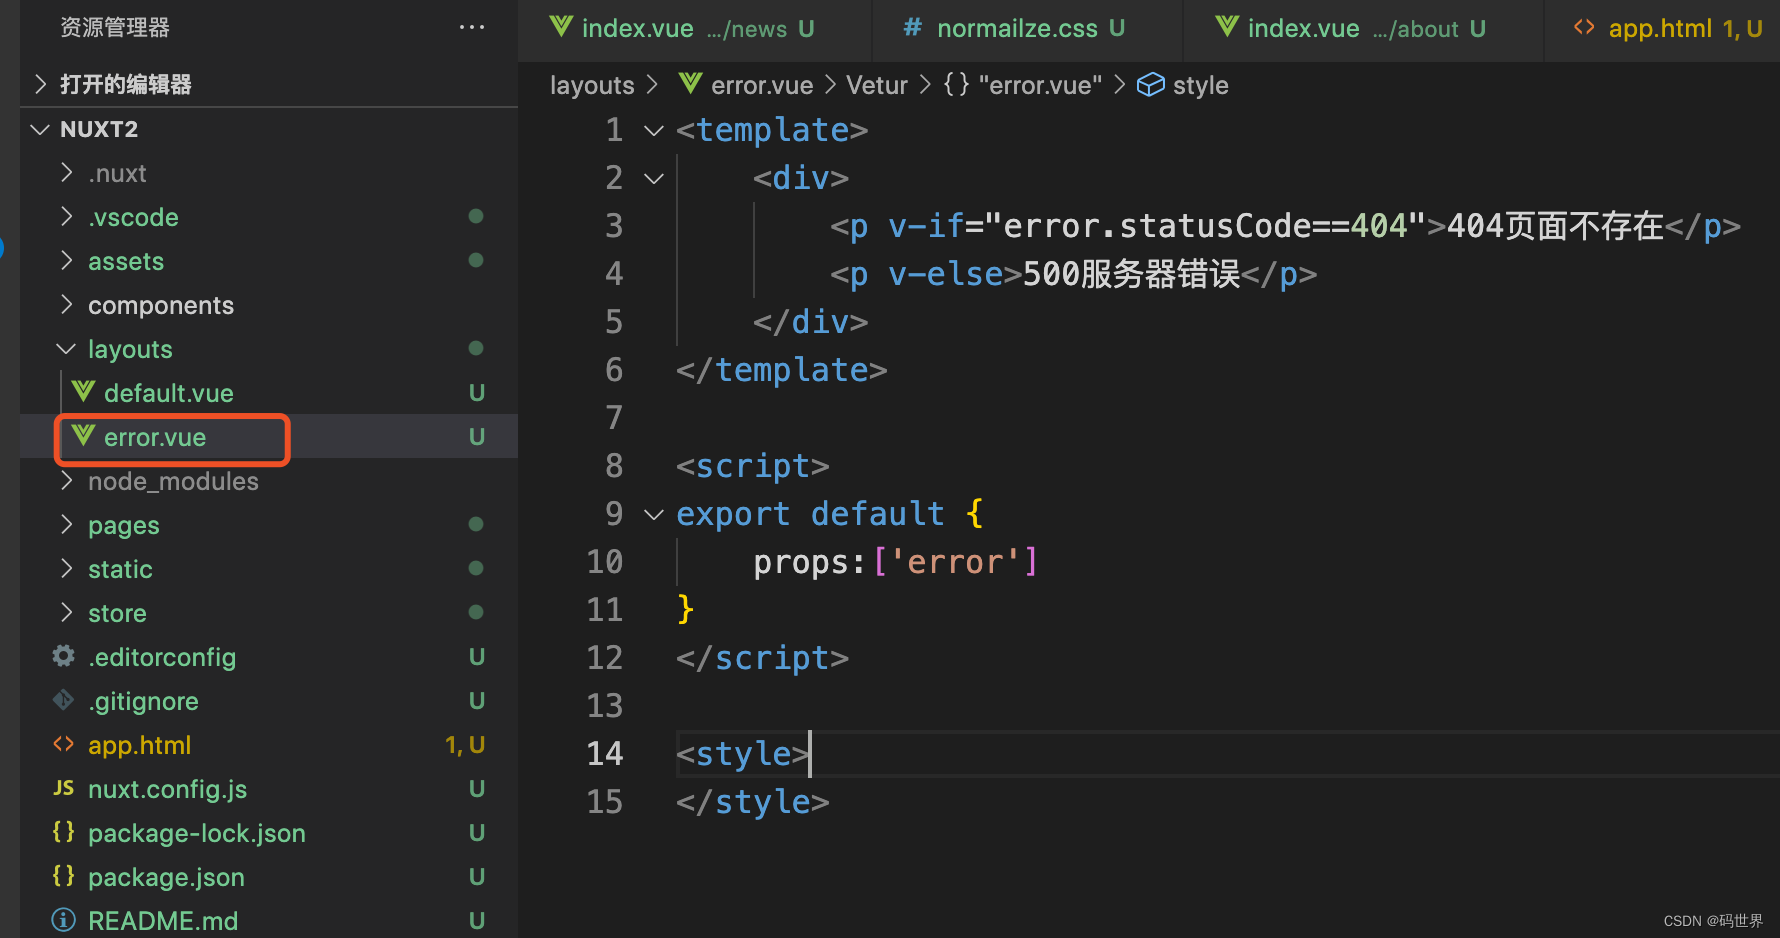Click closing </style> tag on line 15

click(753, 802)
